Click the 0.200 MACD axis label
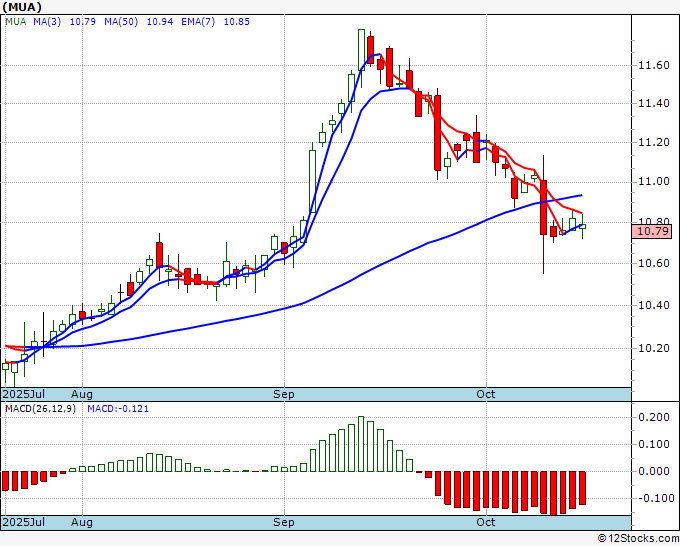Image resolution: width=680 pixels, height=546 pixels. pyautogui.click(x=654, y=418)
